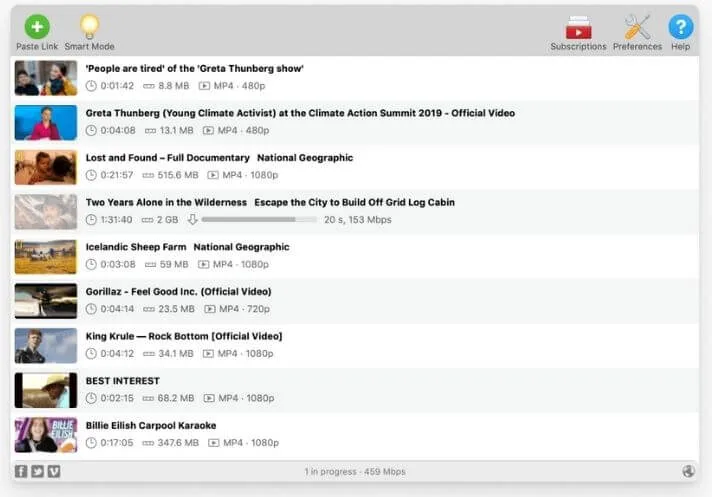Click the download arrow icon for Two Years Alone

(x=193, y=220)
